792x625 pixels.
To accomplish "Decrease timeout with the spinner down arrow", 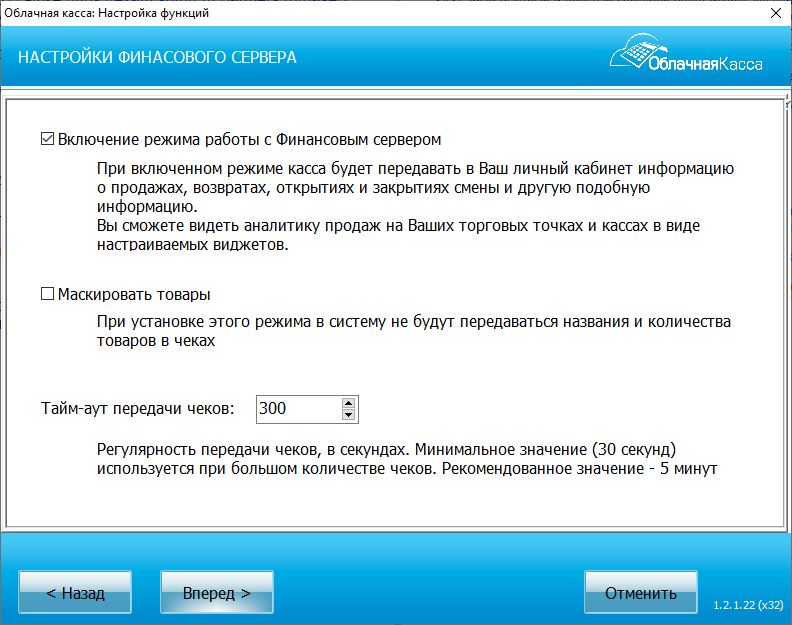I will click(x=348, y=415).
